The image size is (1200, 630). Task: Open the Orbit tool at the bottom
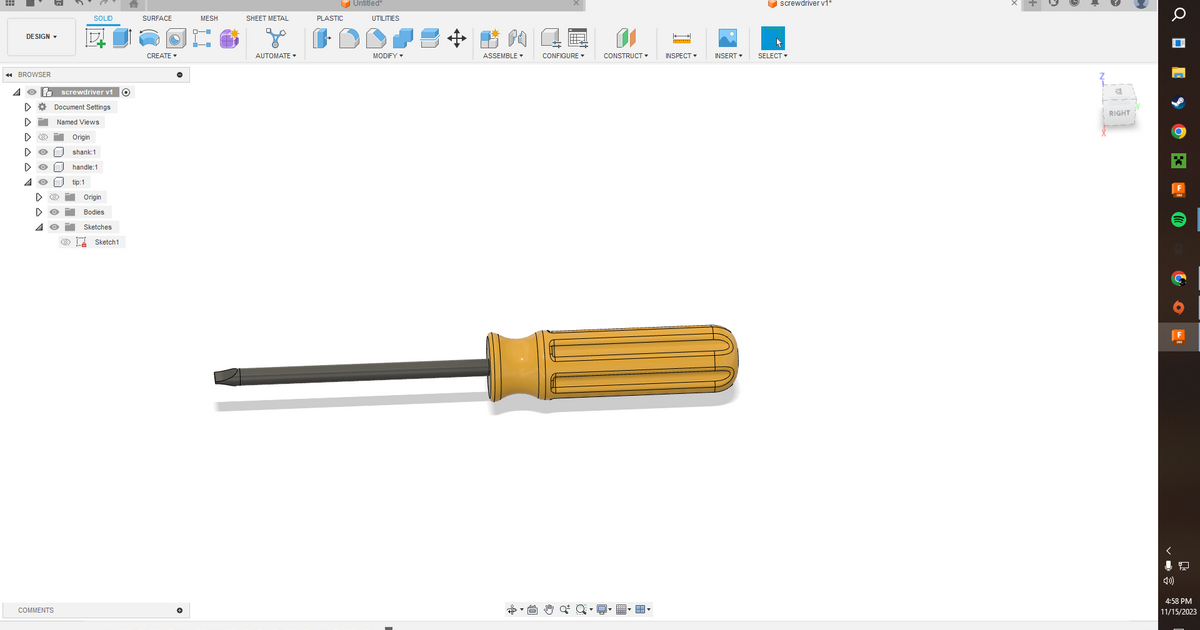512,609
